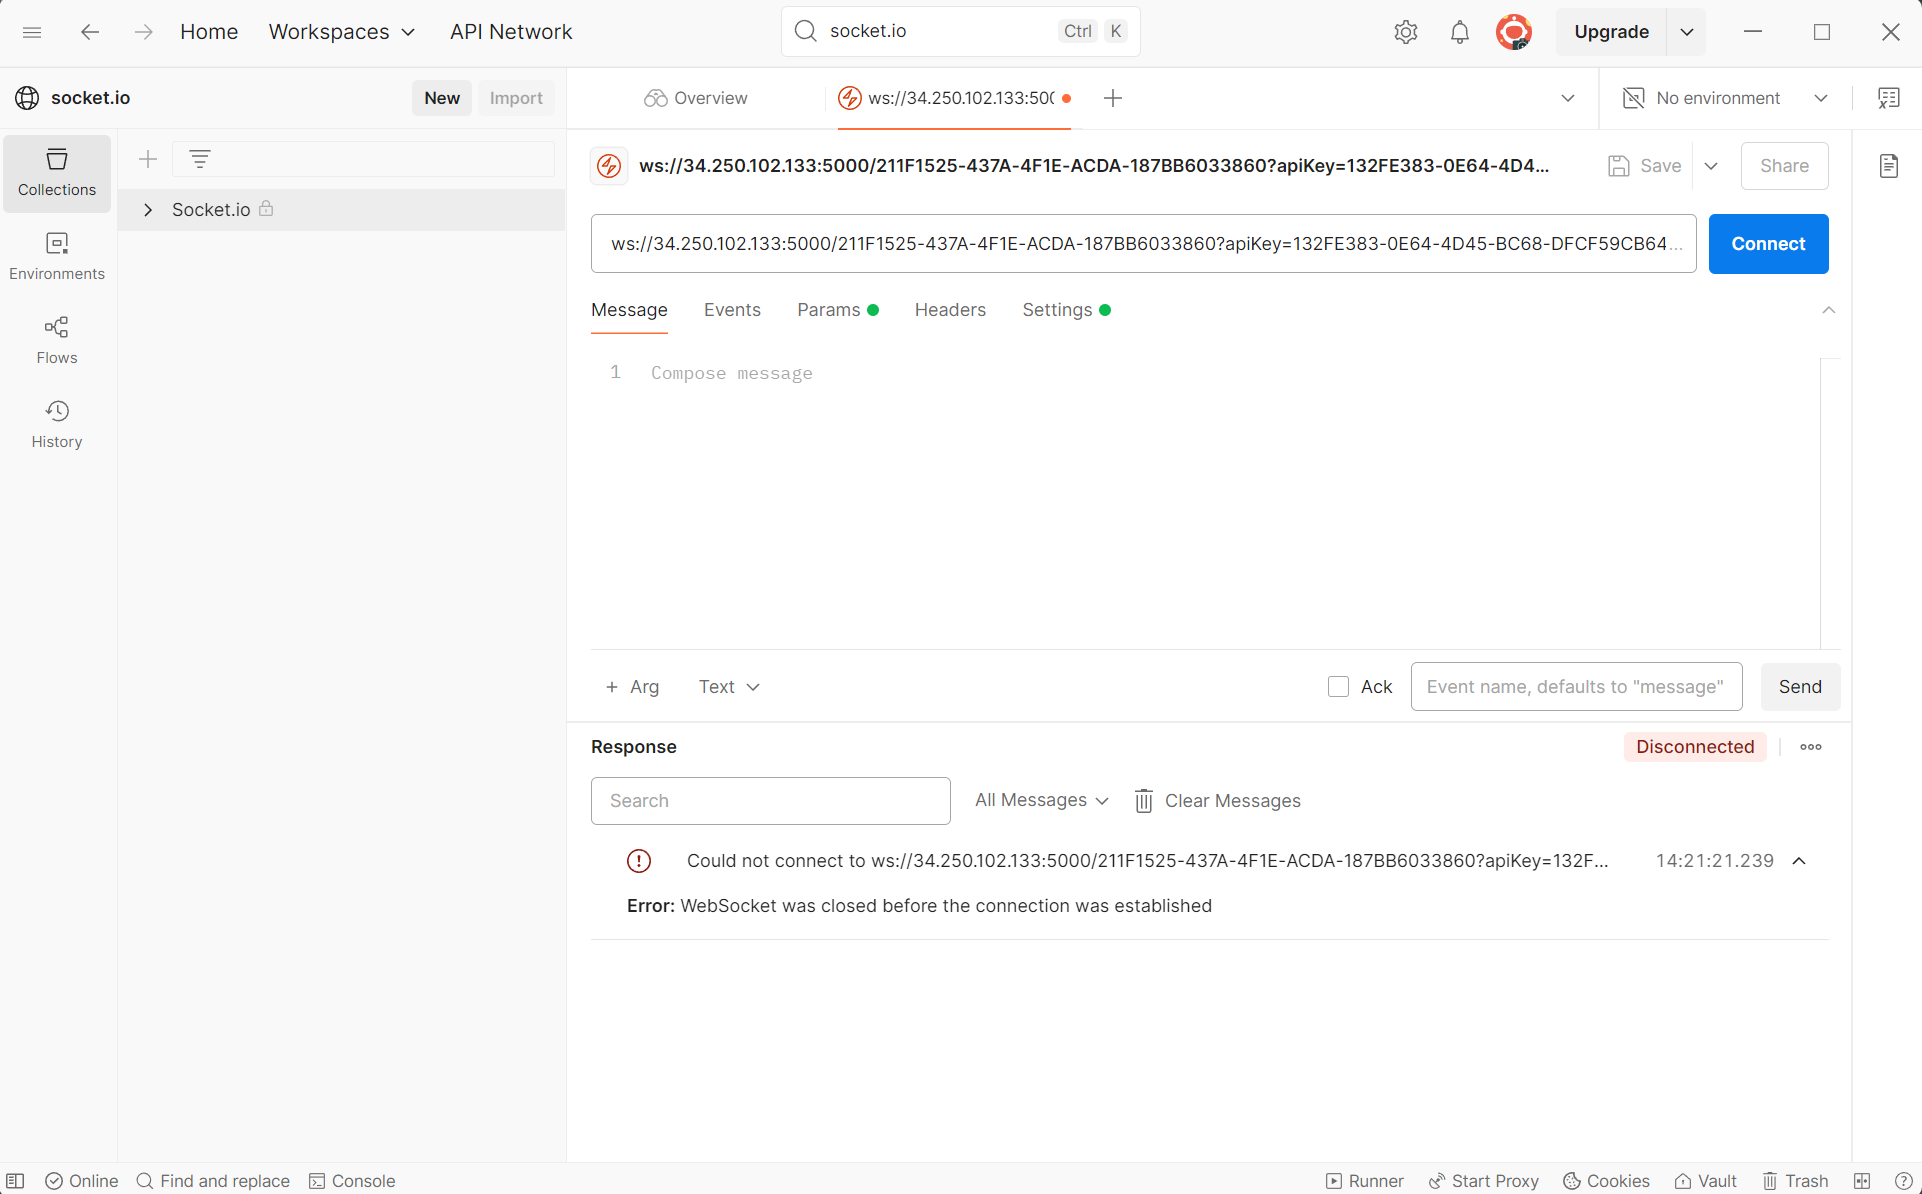Open notifications bell icon
Viewport: 1922px width, 1194px height.
pyautogui.click(x=1460, y=32)
